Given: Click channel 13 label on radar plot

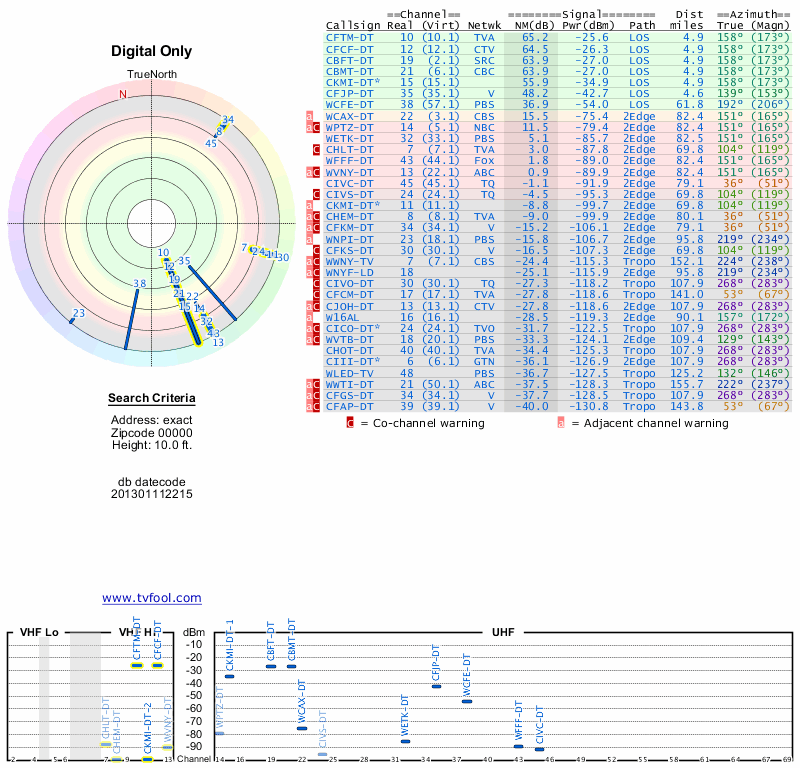Looking at the screenshot, I should pyautogui.click(x=218, y=342).
